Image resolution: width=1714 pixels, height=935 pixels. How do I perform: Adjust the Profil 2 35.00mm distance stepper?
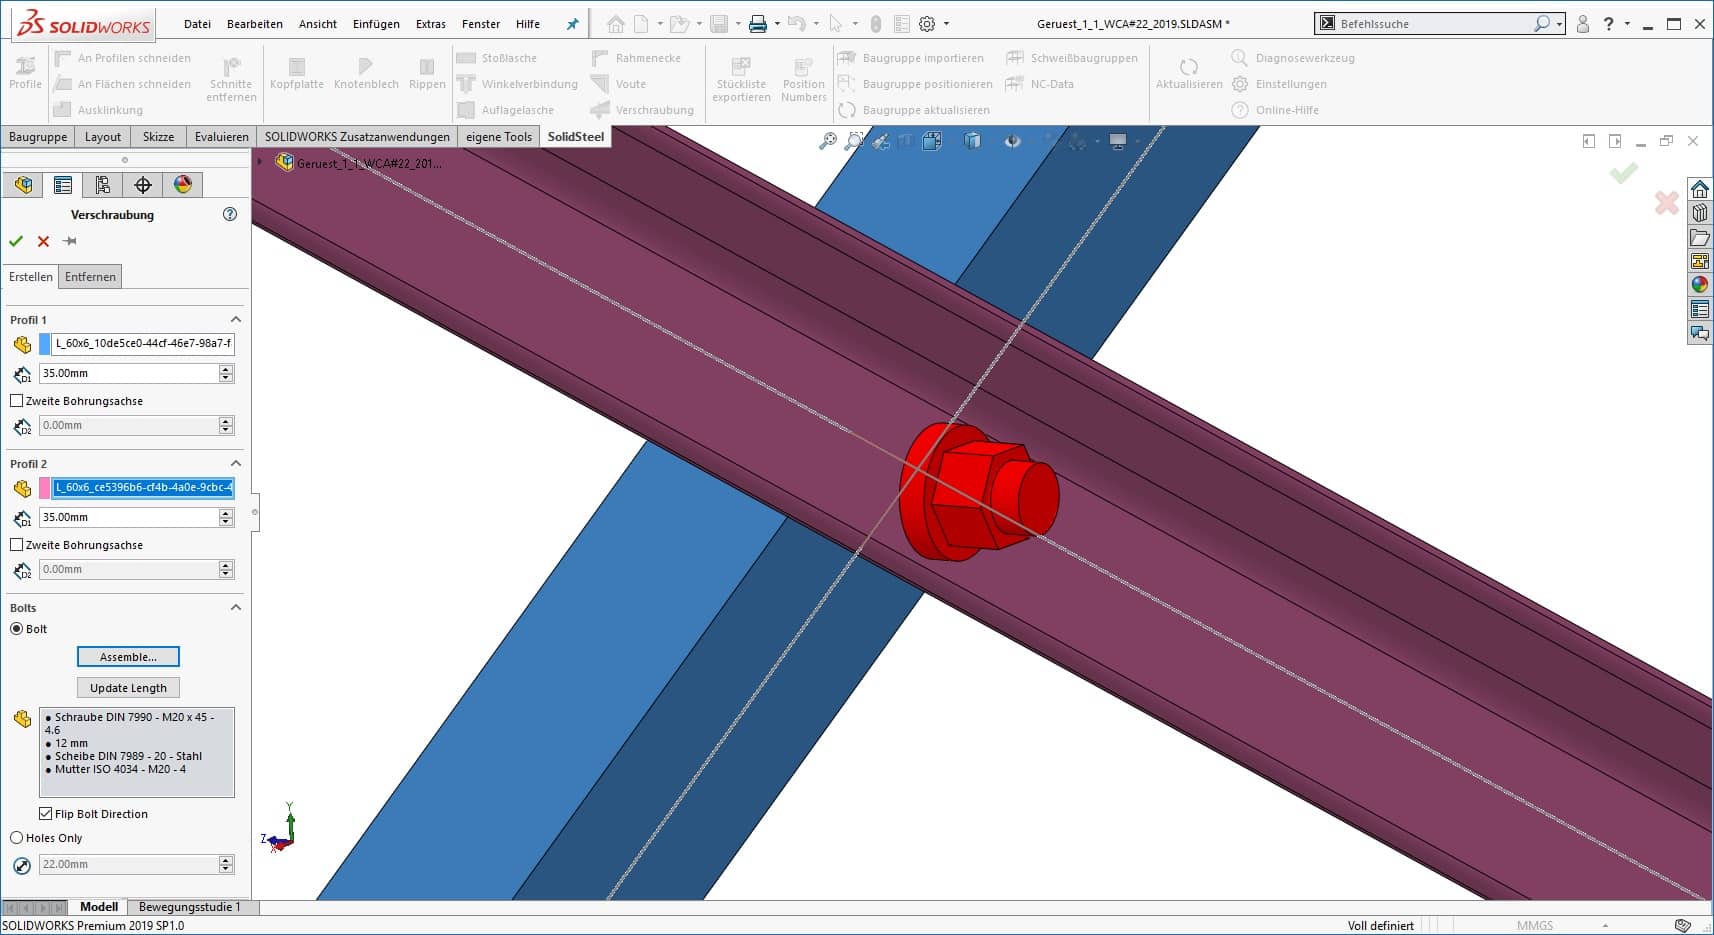pyautogui.click(x=226, y=517)
